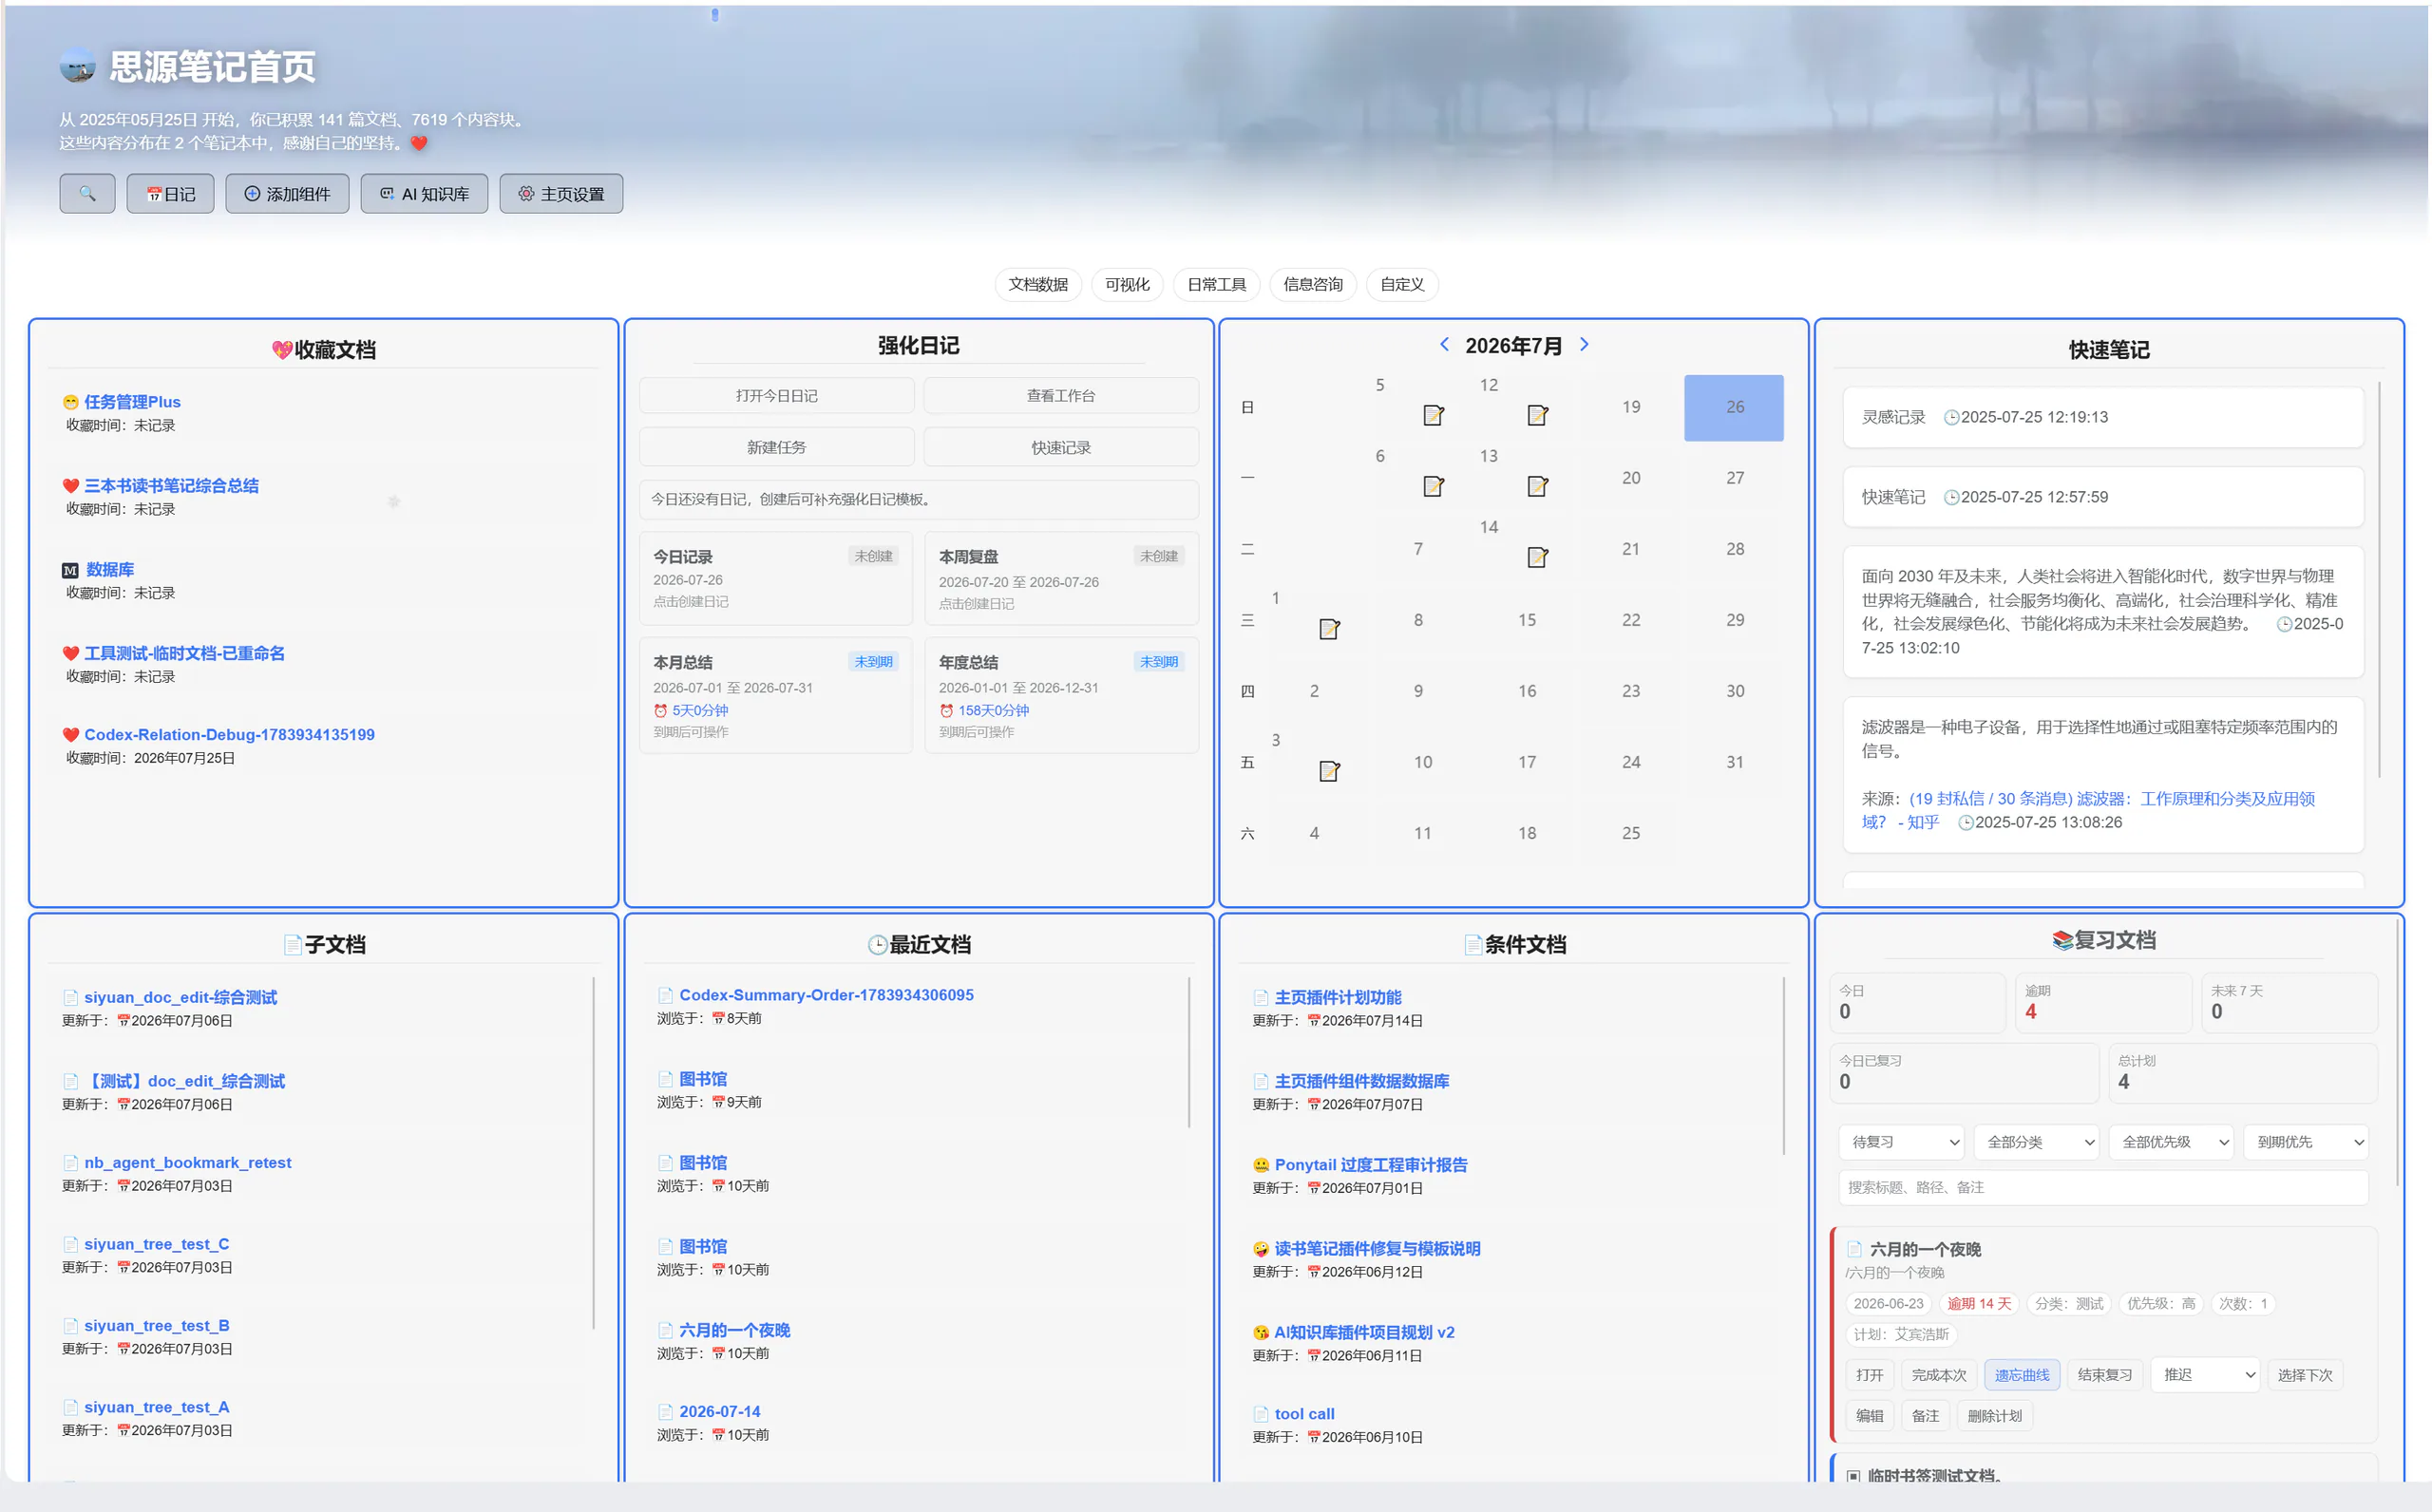2432x1512 pixels.
Task: Open the diary note icon on July 14
Action: pos(1538,557)
